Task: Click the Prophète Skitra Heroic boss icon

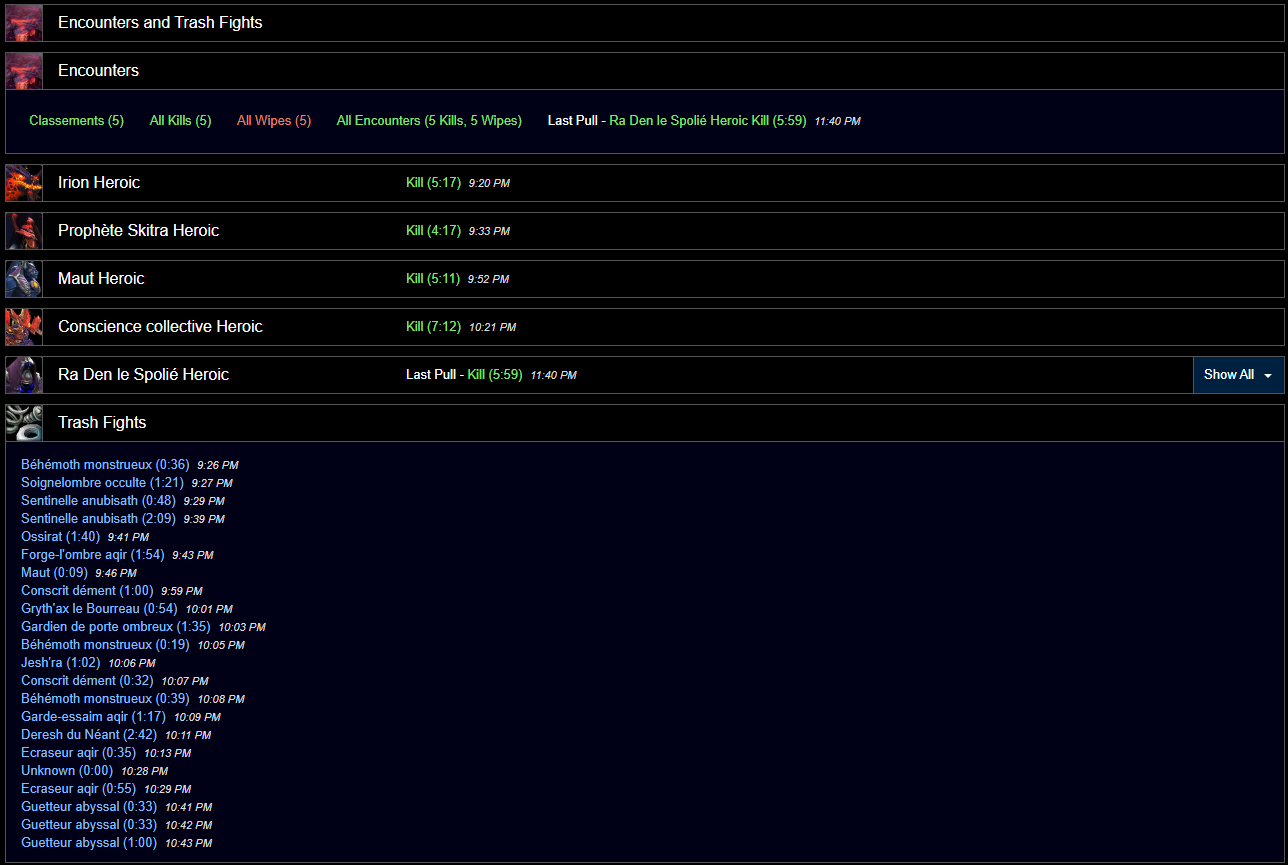Action: 24,231
